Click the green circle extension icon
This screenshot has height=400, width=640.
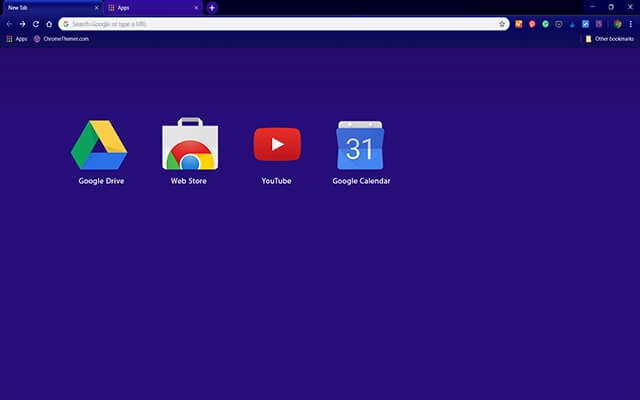click(545, 24)
